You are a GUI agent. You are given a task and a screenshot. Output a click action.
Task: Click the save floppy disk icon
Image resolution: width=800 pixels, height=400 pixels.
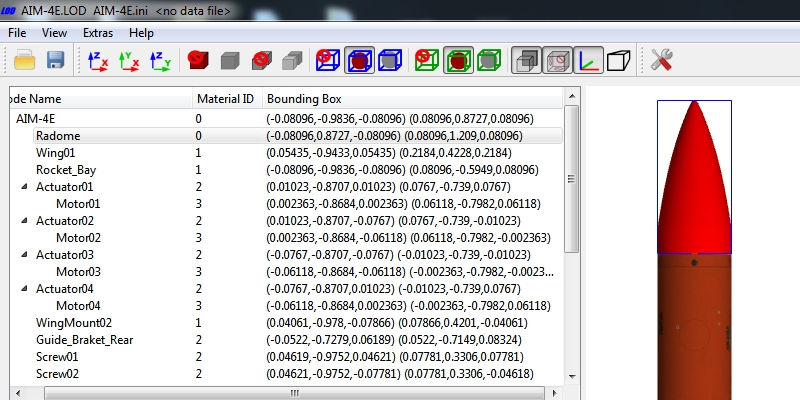pyautogui.click(x=58, y=60)
